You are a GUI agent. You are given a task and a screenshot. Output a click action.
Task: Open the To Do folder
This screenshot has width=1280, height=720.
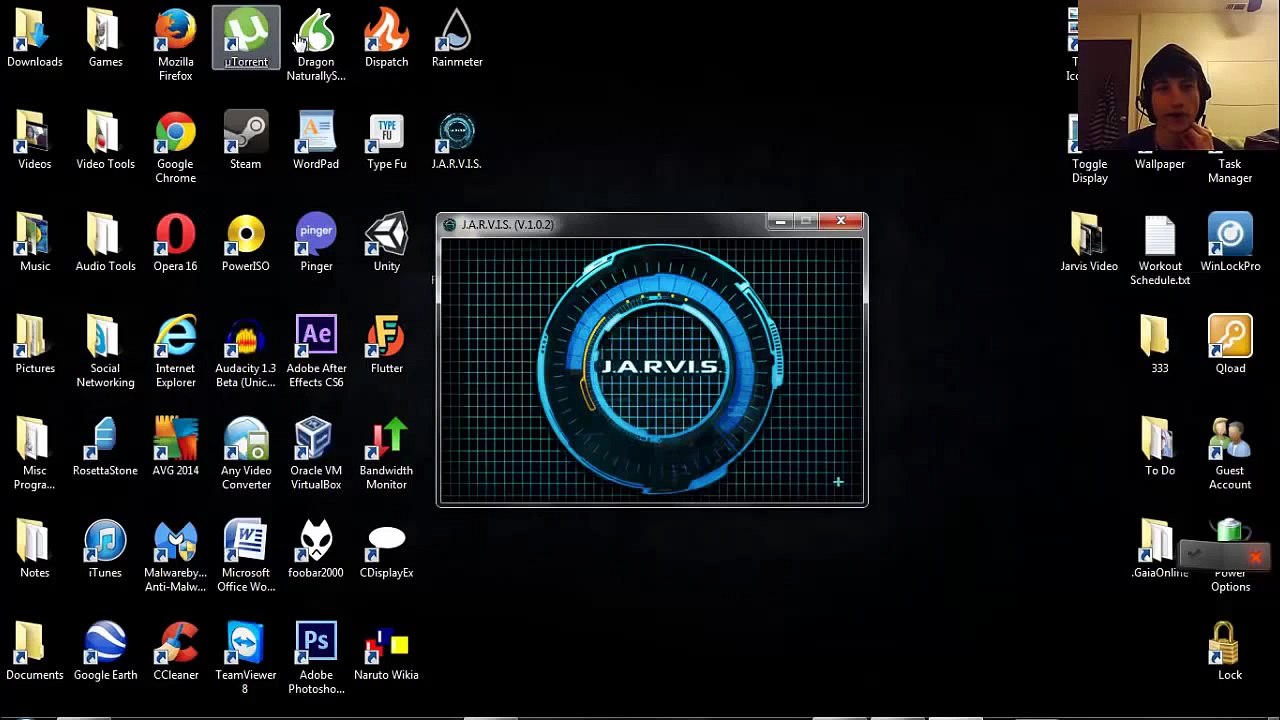point(1160,446)
